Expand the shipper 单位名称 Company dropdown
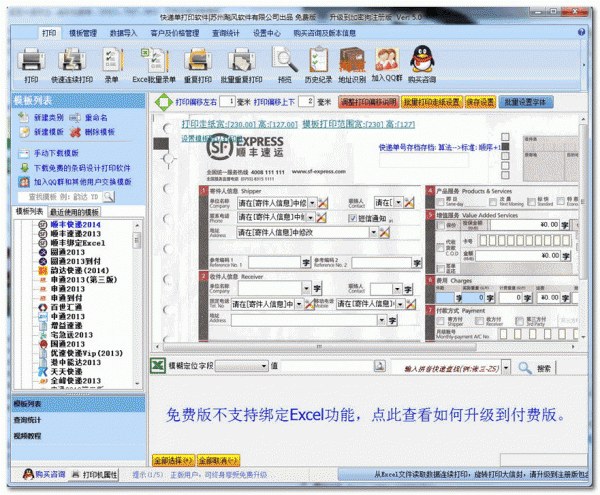The height and width of the screenshot is (495, 600). pyautogui.click(x=312, y=203)
